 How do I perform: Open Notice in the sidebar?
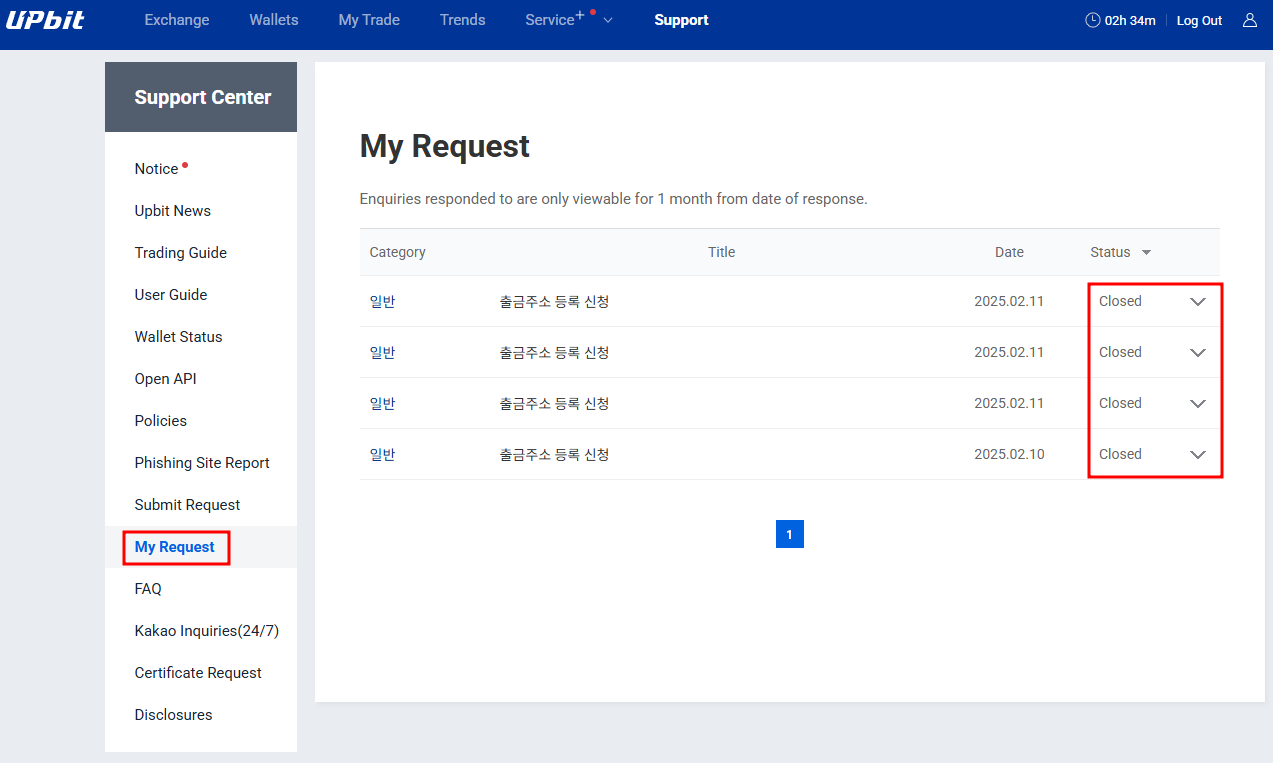(x=157, y=169)
